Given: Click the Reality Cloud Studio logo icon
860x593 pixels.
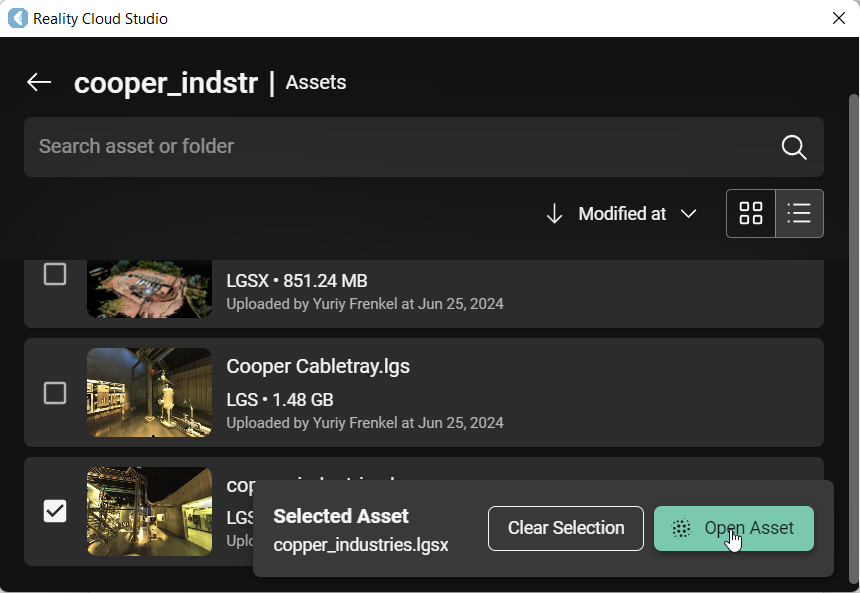Looking at the screenshot, I should pos(17,18).
